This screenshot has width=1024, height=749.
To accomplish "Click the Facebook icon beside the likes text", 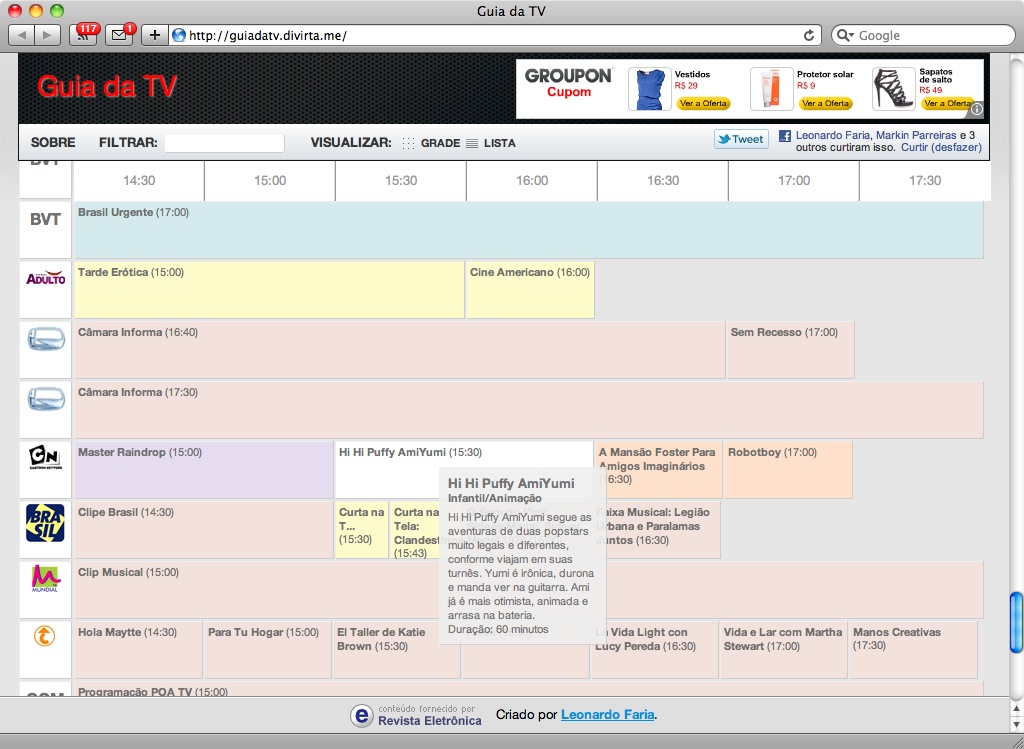I will pyautogui.click(x=785, y=136).
